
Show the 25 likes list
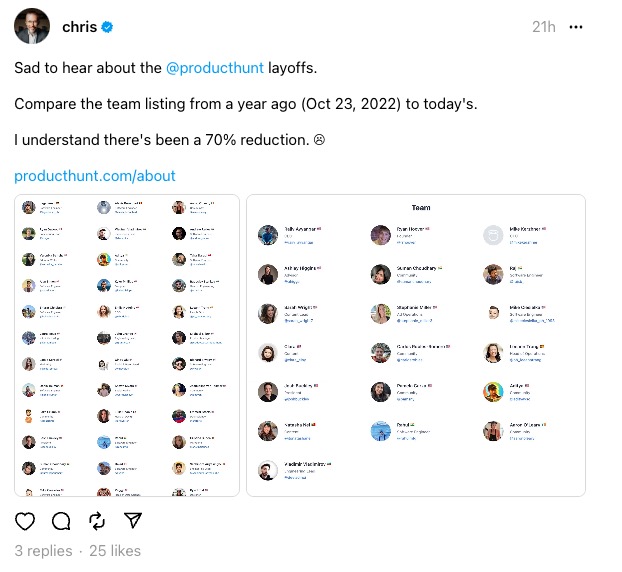[x=115, y=551]
